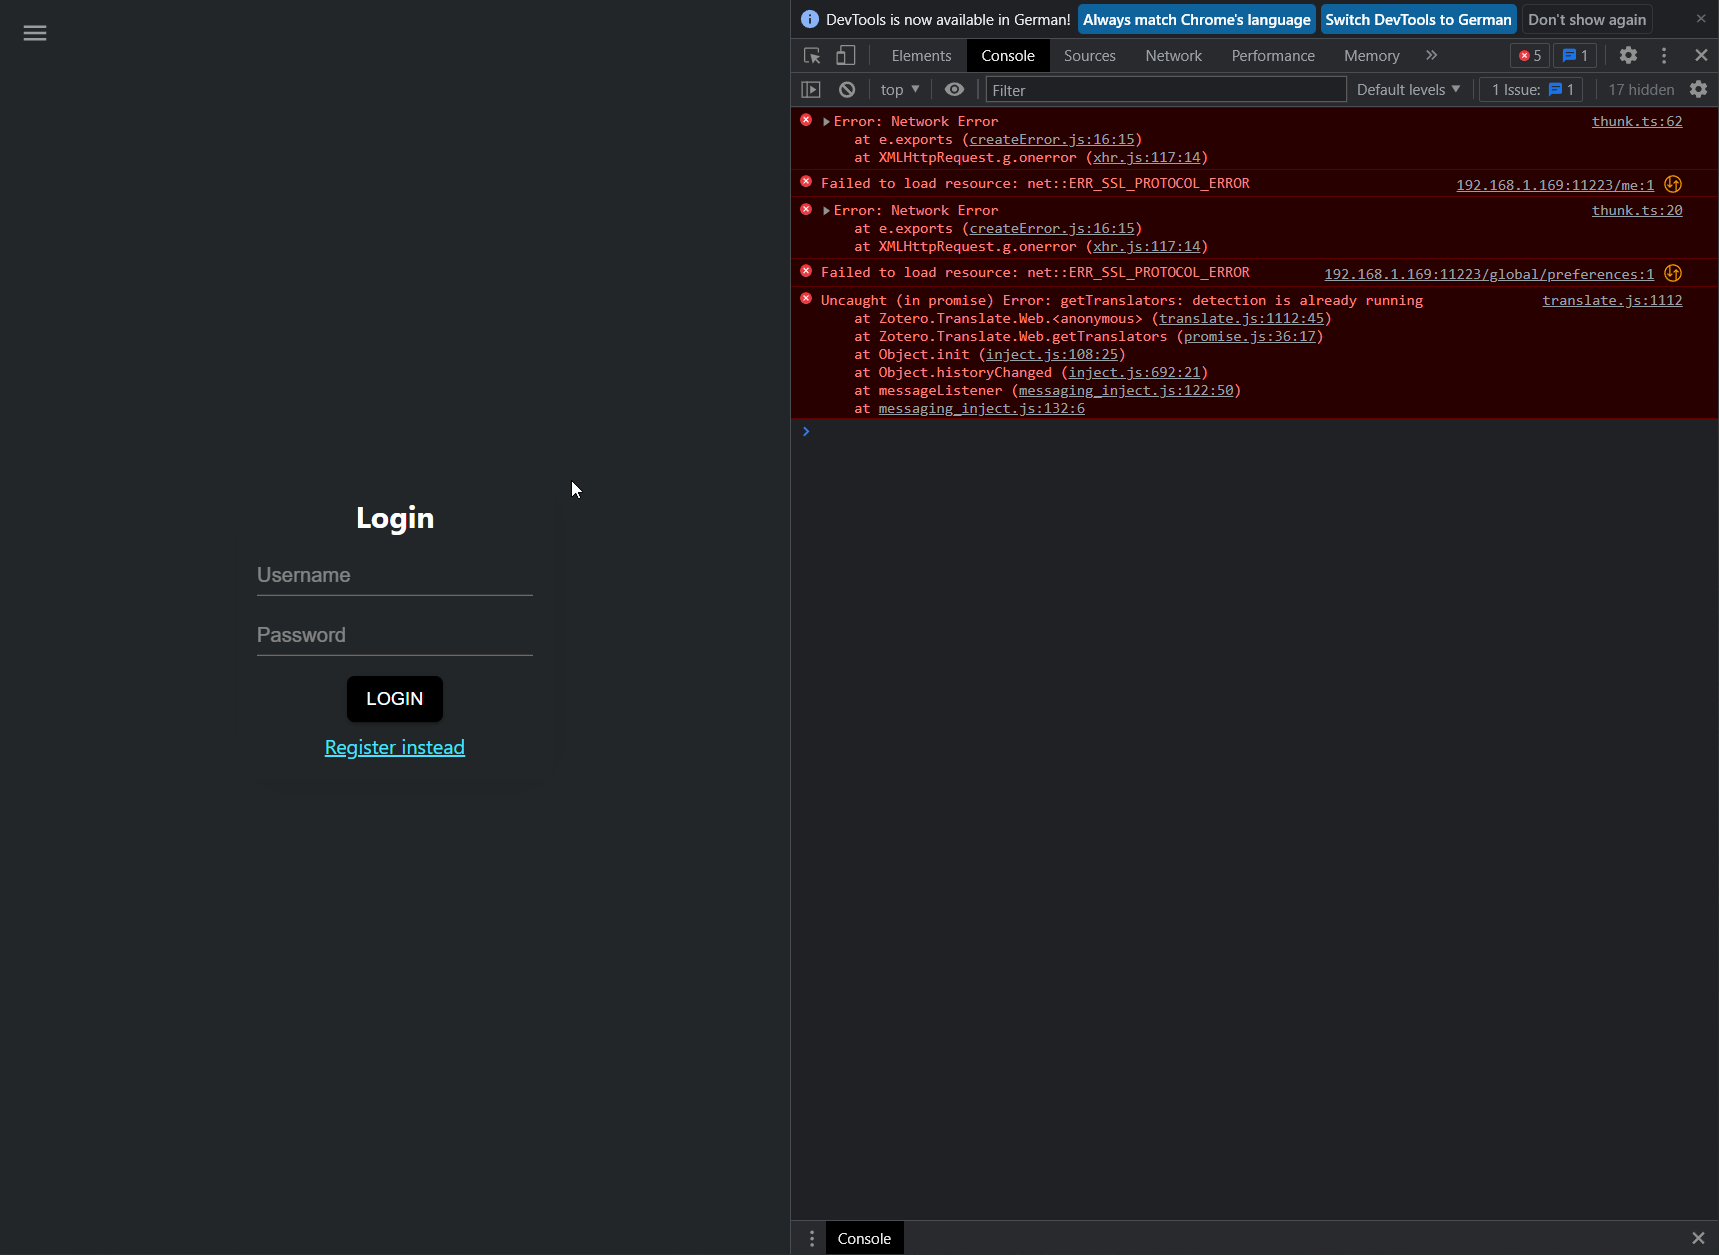Open the 'Register instead' link
The image size is (1719, 1255).
[394, 747]
